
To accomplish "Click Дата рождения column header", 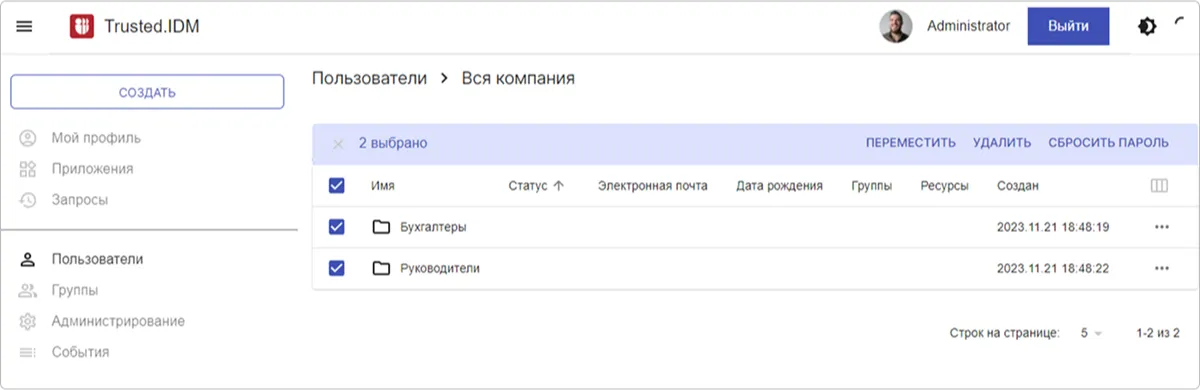I will (779, 186).
